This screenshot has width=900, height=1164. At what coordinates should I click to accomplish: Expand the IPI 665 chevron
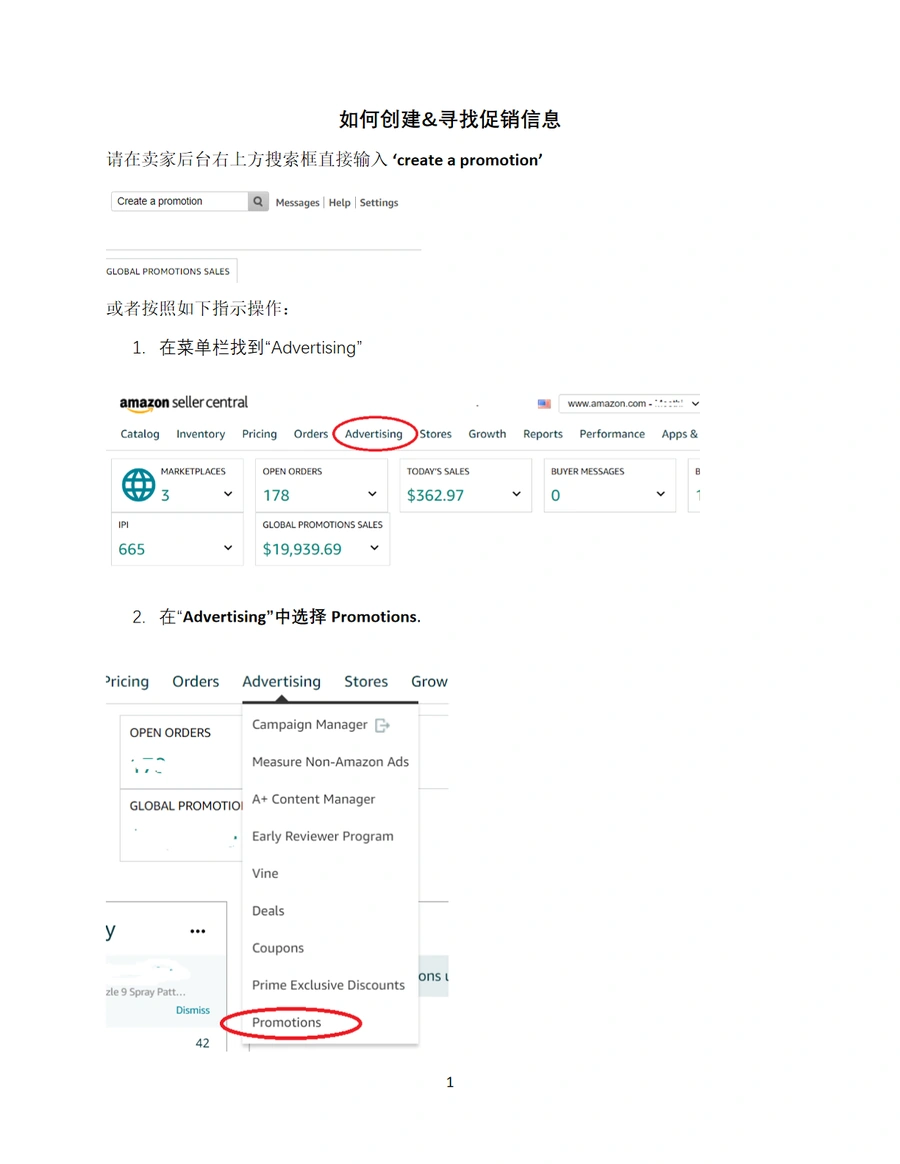point(228,548)
